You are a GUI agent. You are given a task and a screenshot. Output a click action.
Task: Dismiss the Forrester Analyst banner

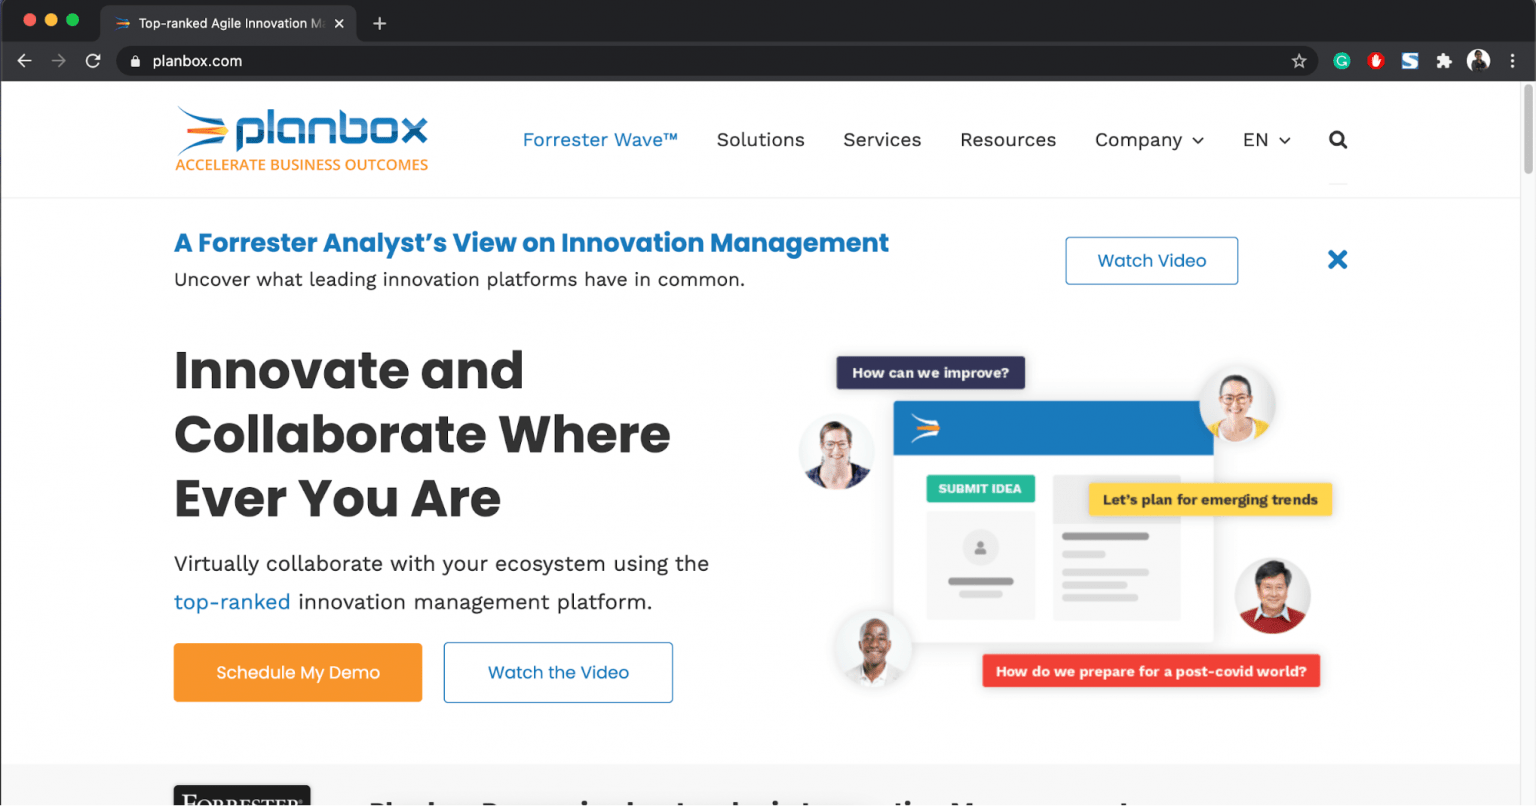pyautogui.click(x=1337, y=259)
